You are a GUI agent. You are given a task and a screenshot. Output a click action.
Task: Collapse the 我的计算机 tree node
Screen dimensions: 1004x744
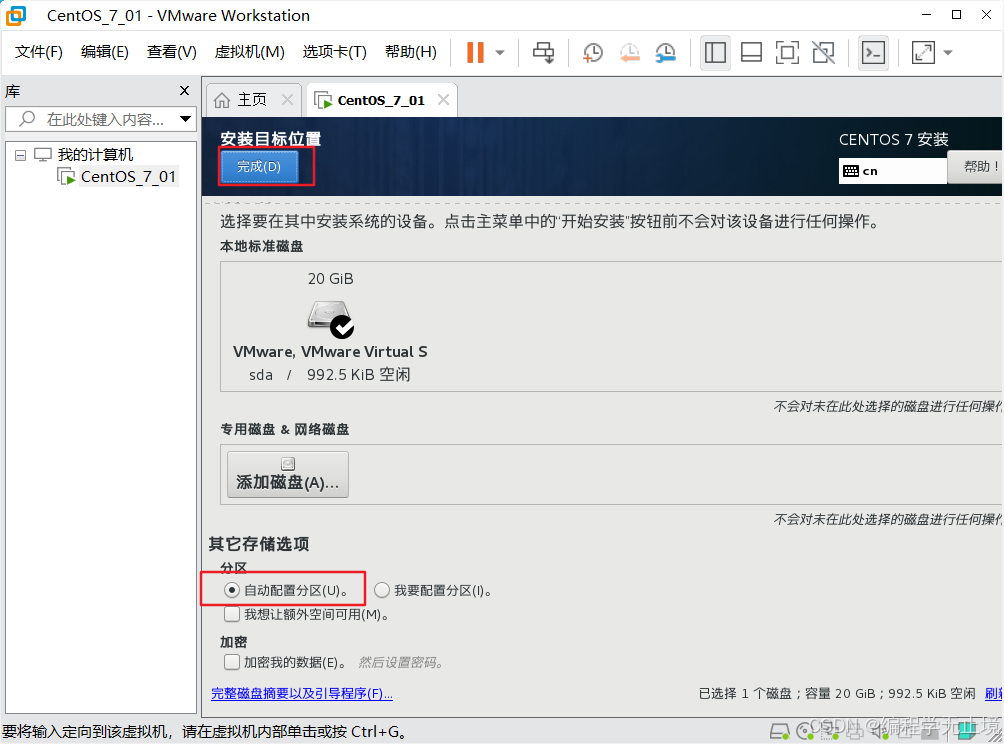tap(20, 155)
